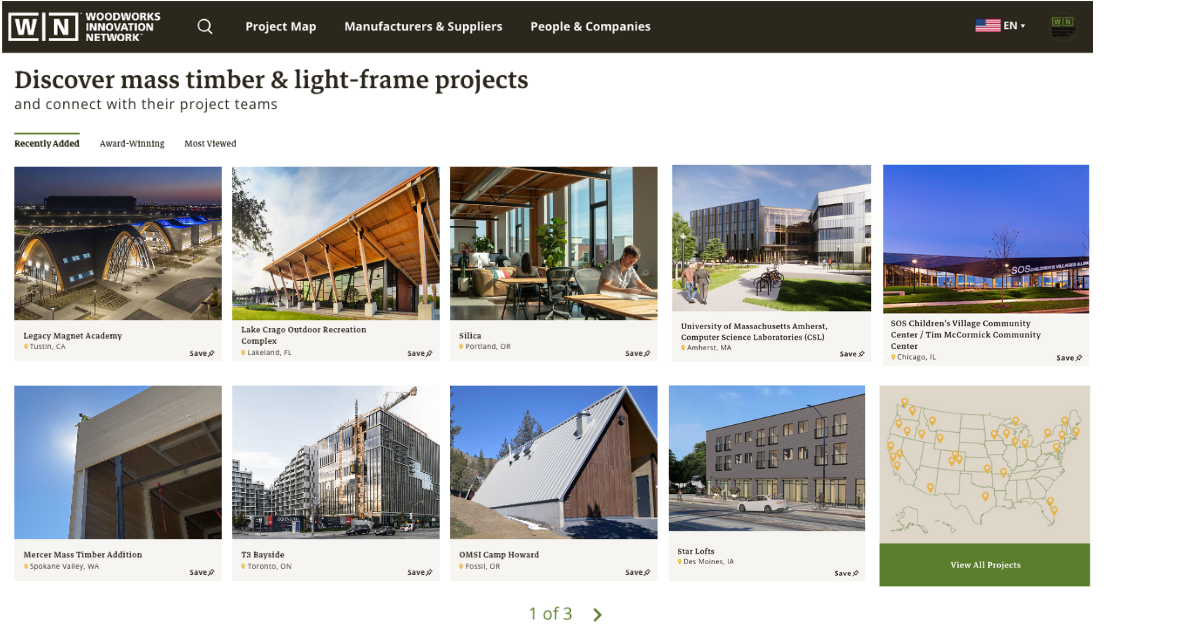The image size is (1200, 628).
Task: Click the OMSI Camp Howard title
Action: pos(499,555)
